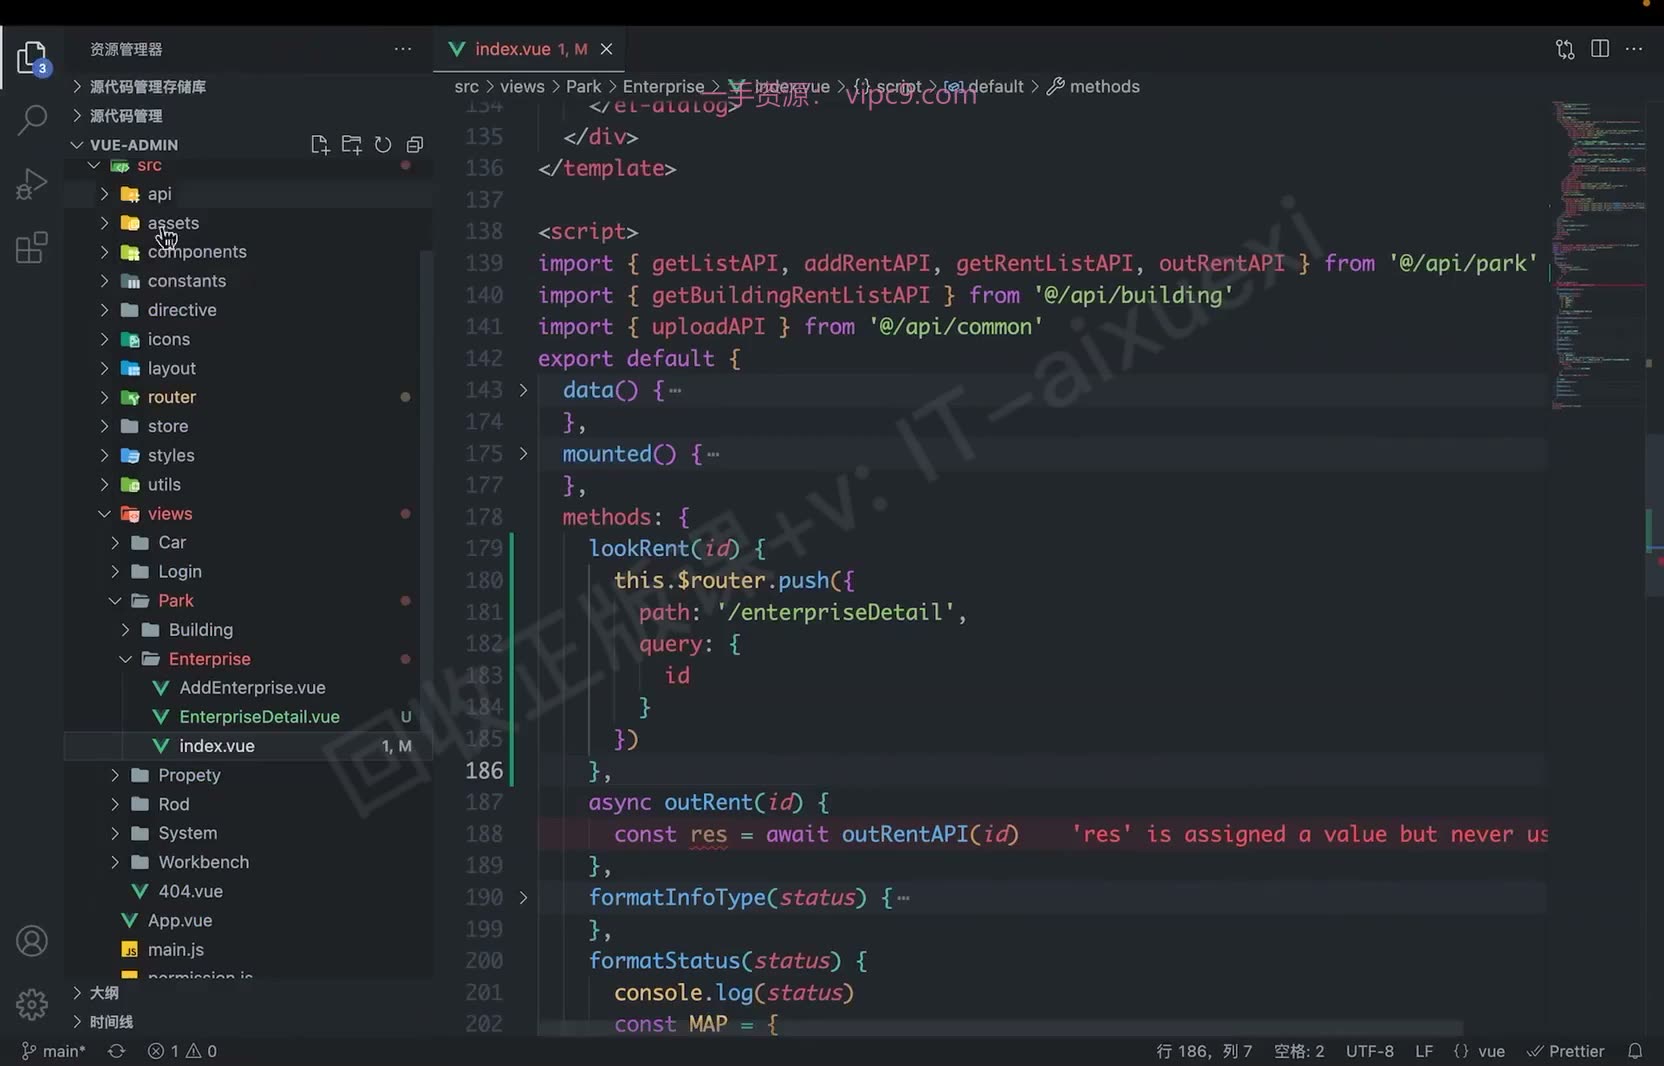1664x1066 pixels.
Task: Open the Manage gear menu
Action: (32, 1004)
